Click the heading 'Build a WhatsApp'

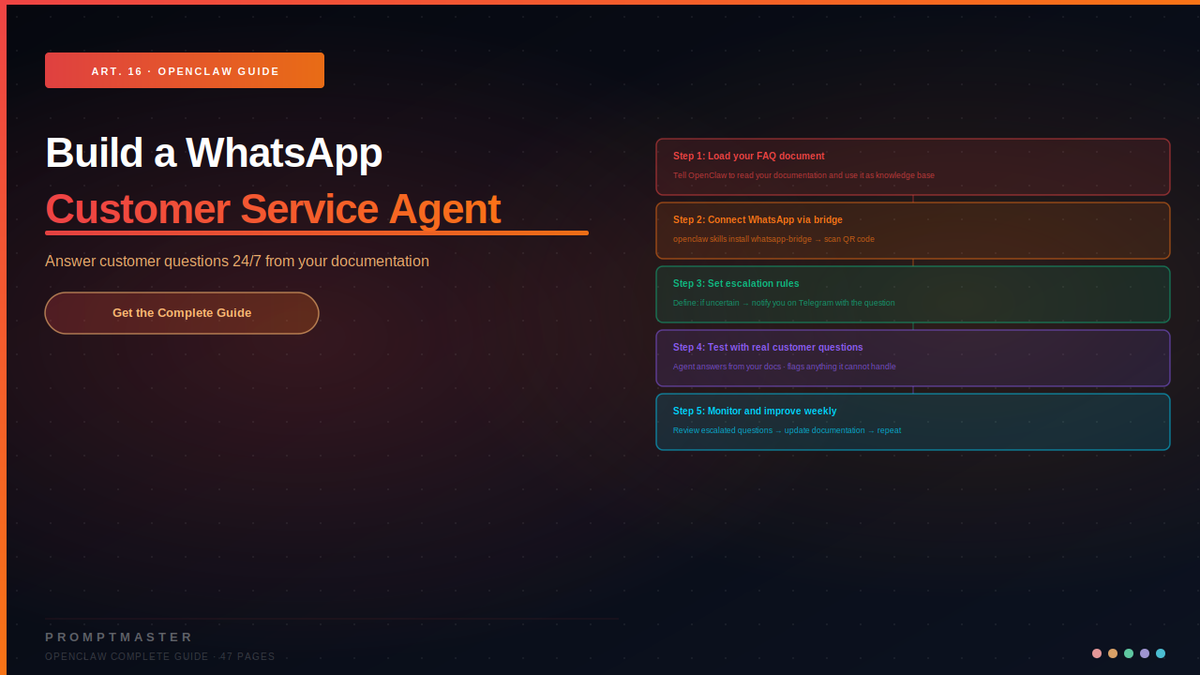(214, 153)
